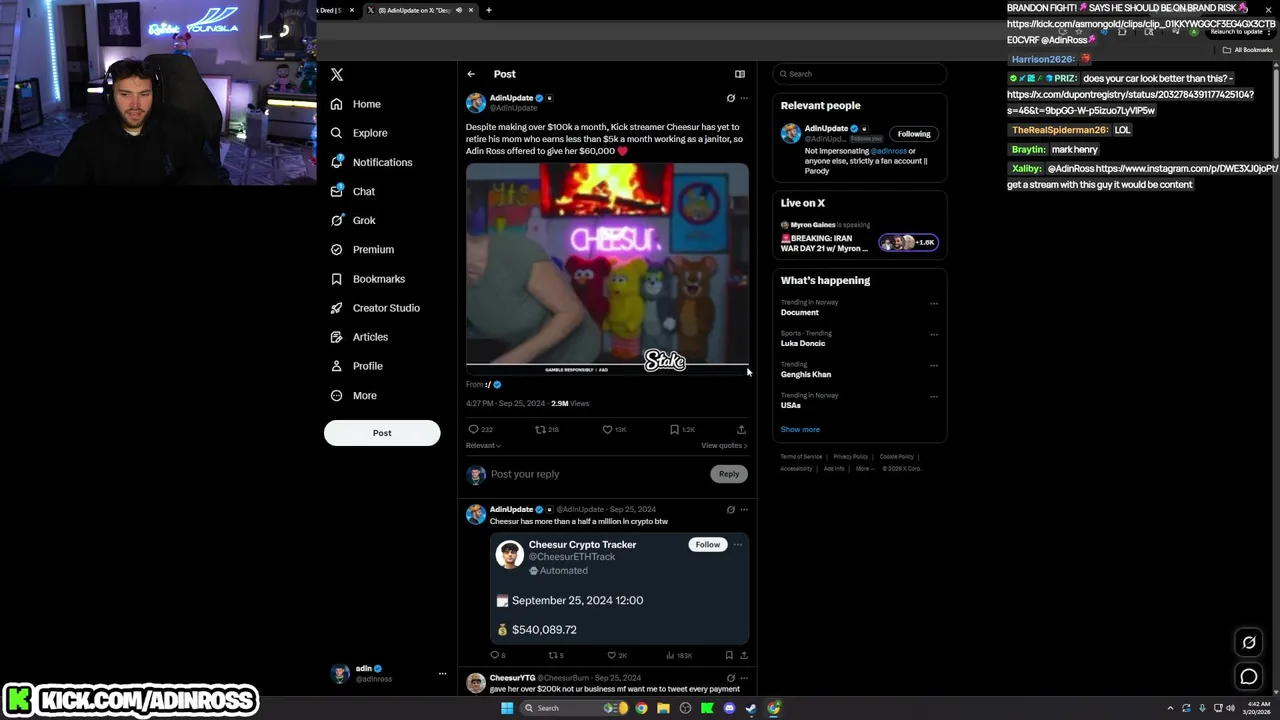Open Google Chrome from the taskbar
The width and height of the screenshot is (1280, 720).
point(641,708)
